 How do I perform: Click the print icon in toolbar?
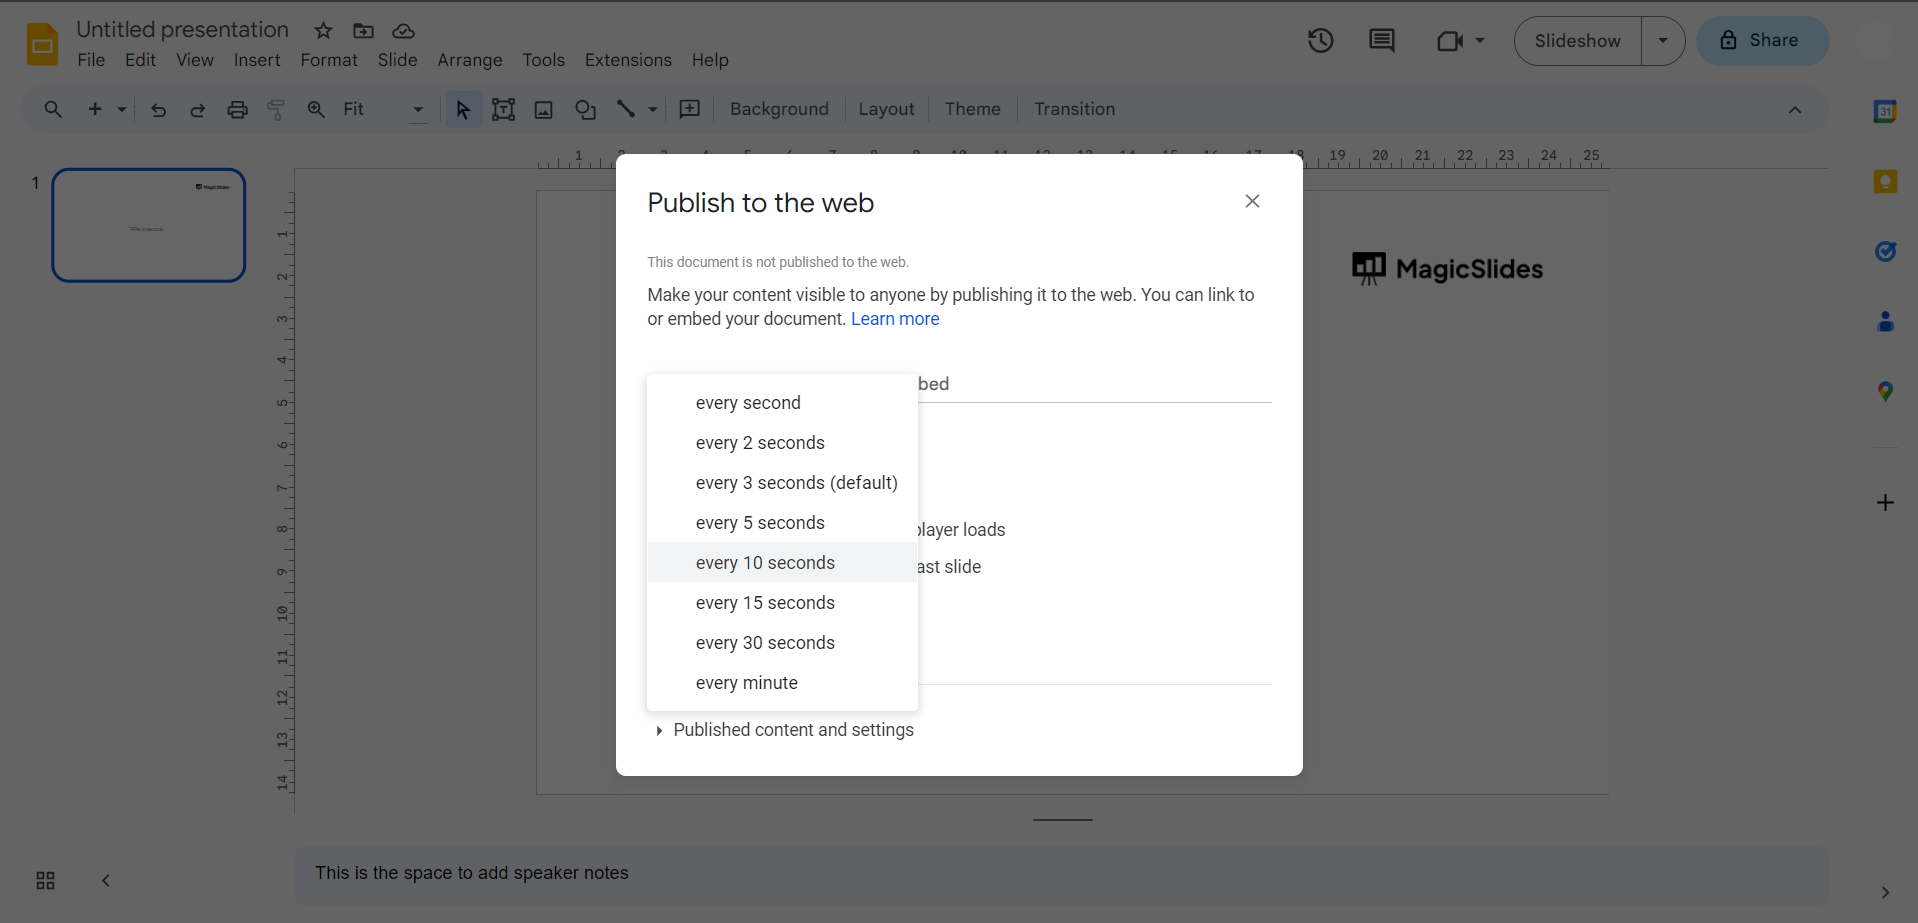tap(237, 110)
